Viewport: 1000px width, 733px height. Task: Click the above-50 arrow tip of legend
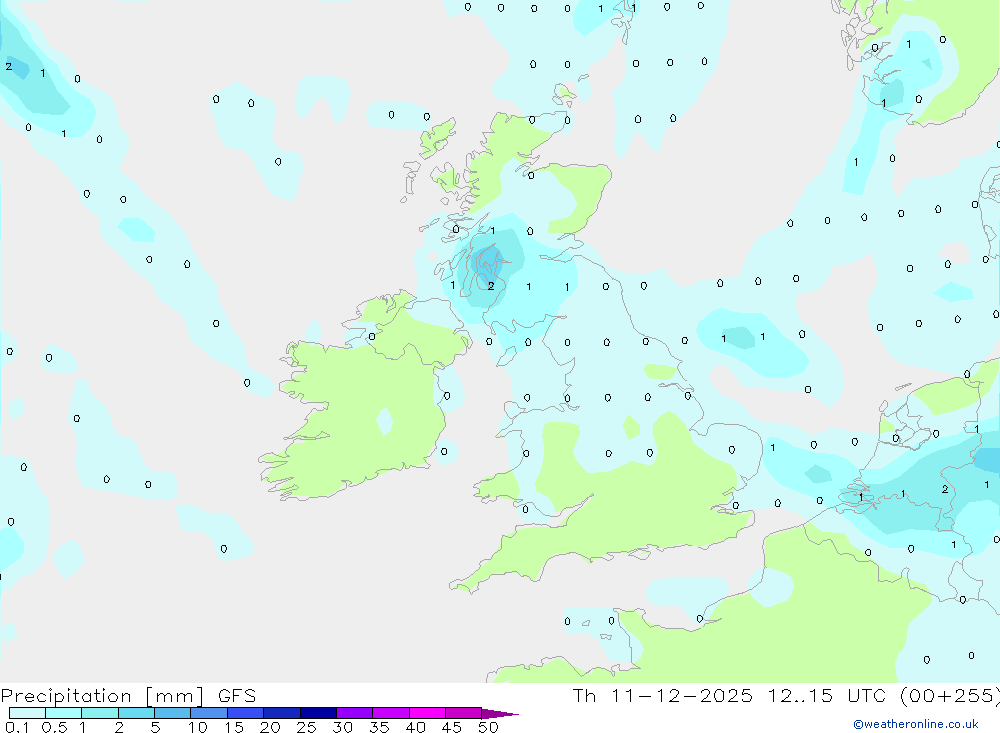(500, 714)
